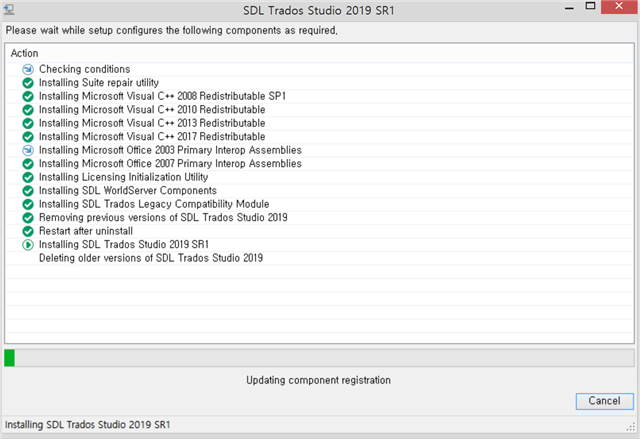Select 'Installing Microsoft Visual C++ 2017 Redistributable' text
The height and width of the screenshot is (439, 640).
click(152, 137)
